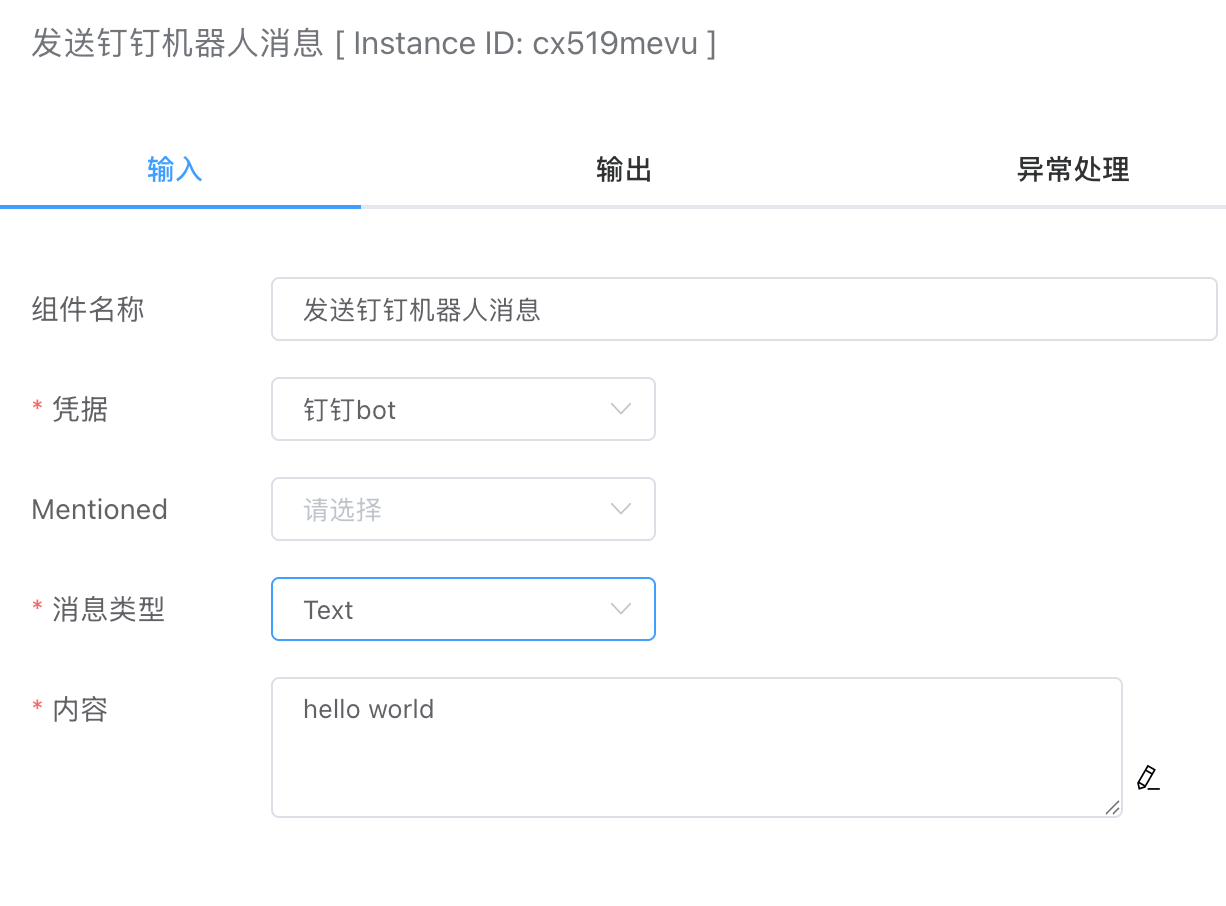Screen dimensions: 1226x906
Task: Switch to the 输出 output tab
Action: coord(623,170)
